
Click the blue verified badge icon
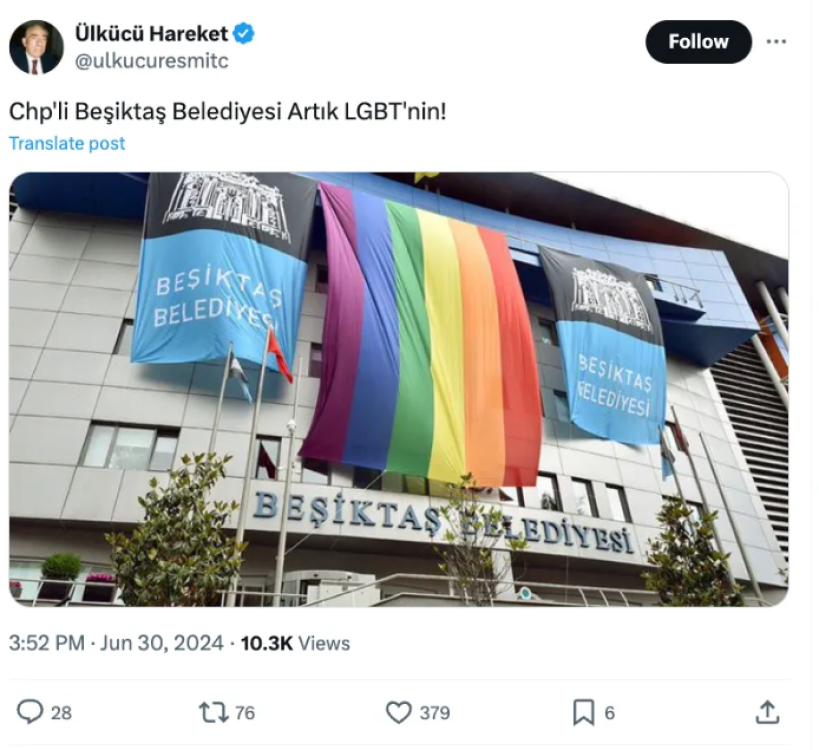243,33
